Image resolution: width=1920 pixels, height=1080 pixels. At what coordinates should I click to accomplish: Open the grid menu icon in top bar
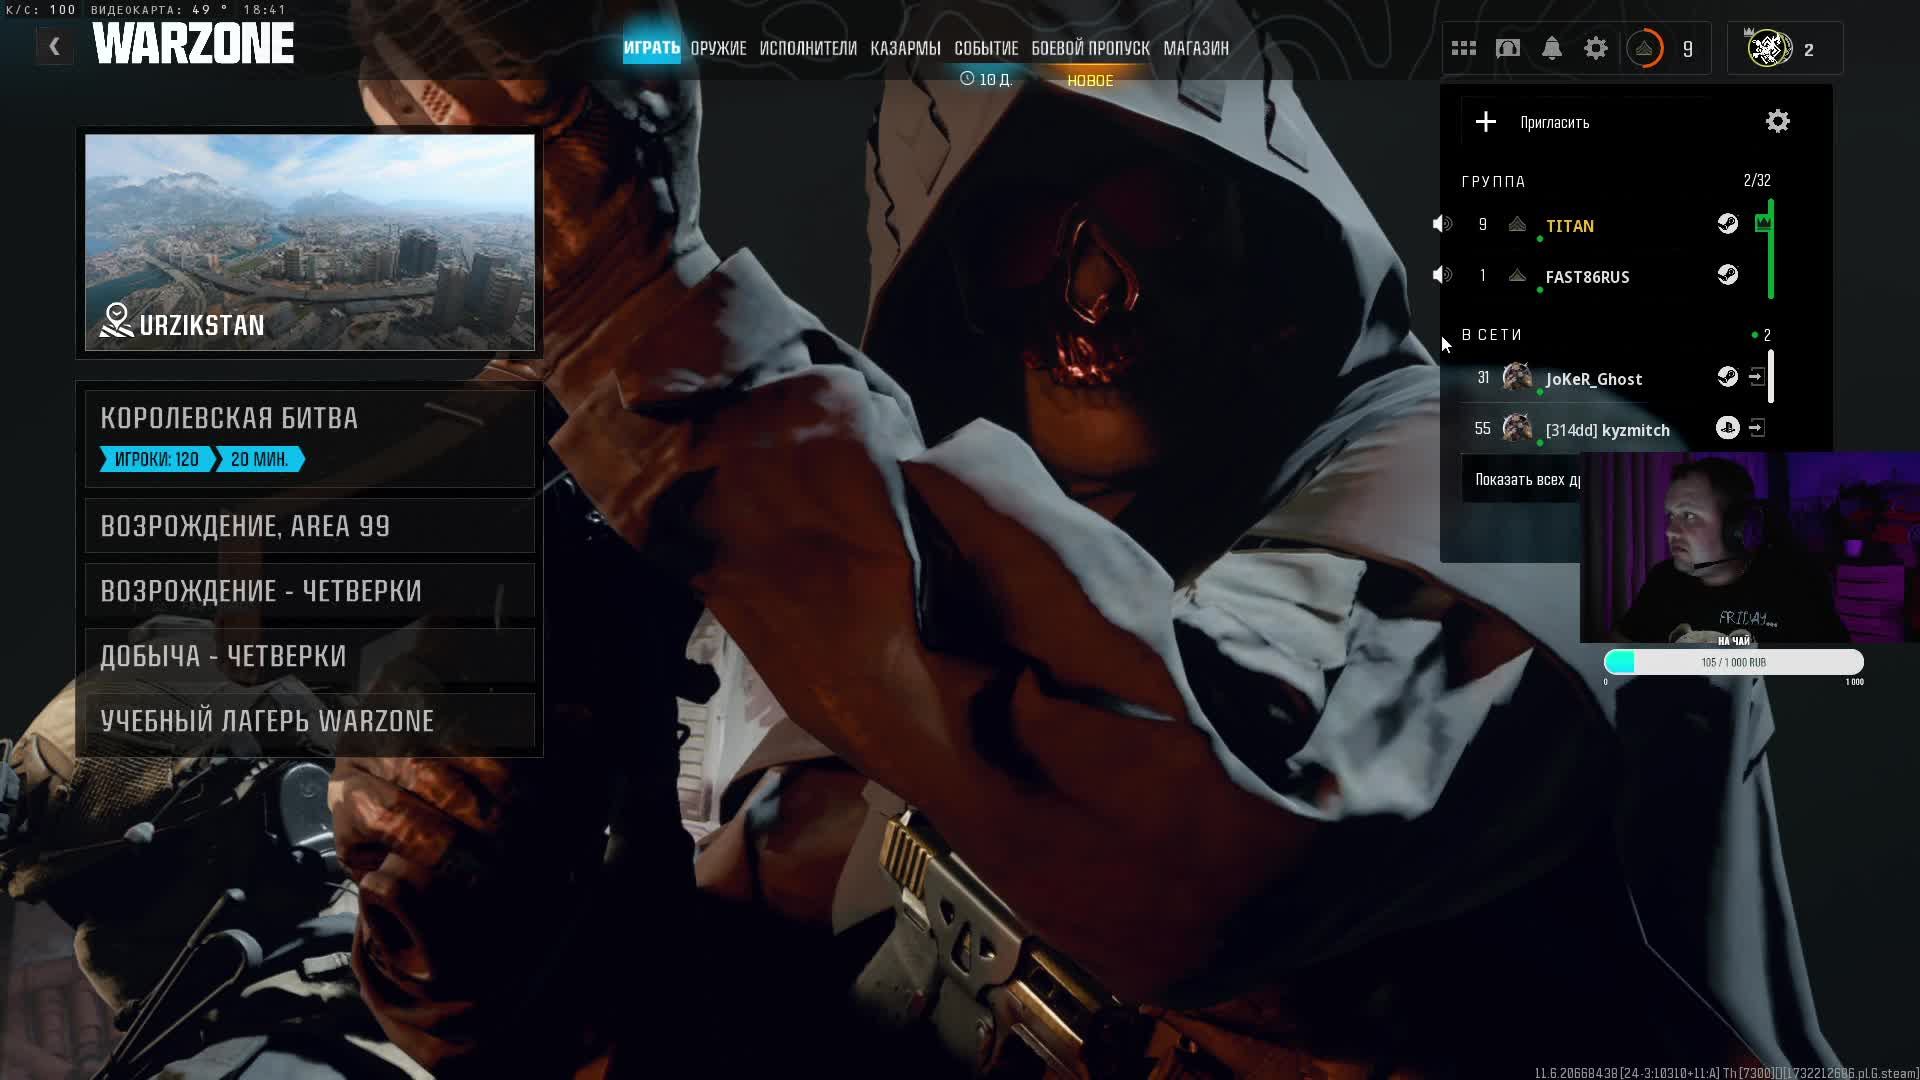[x=1464, y=48]
